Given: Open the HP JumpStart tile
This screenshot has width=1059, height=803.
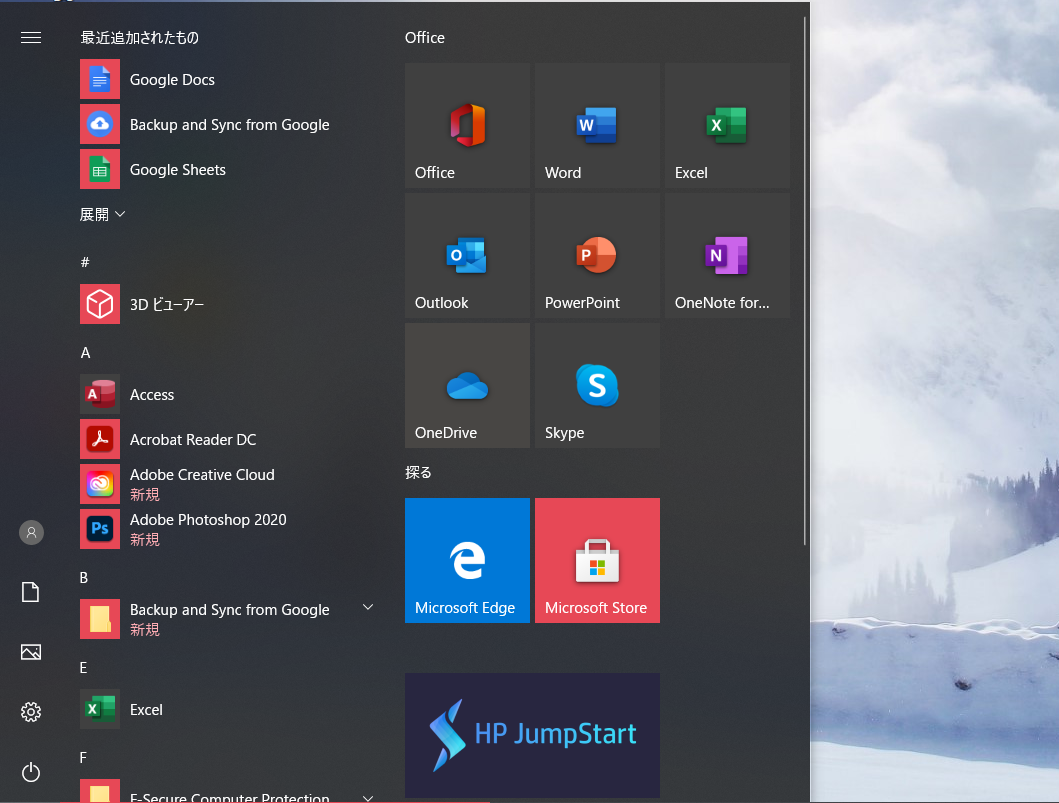Looking at the screenshot, I should pyautogui.click(x=532, y=735).
